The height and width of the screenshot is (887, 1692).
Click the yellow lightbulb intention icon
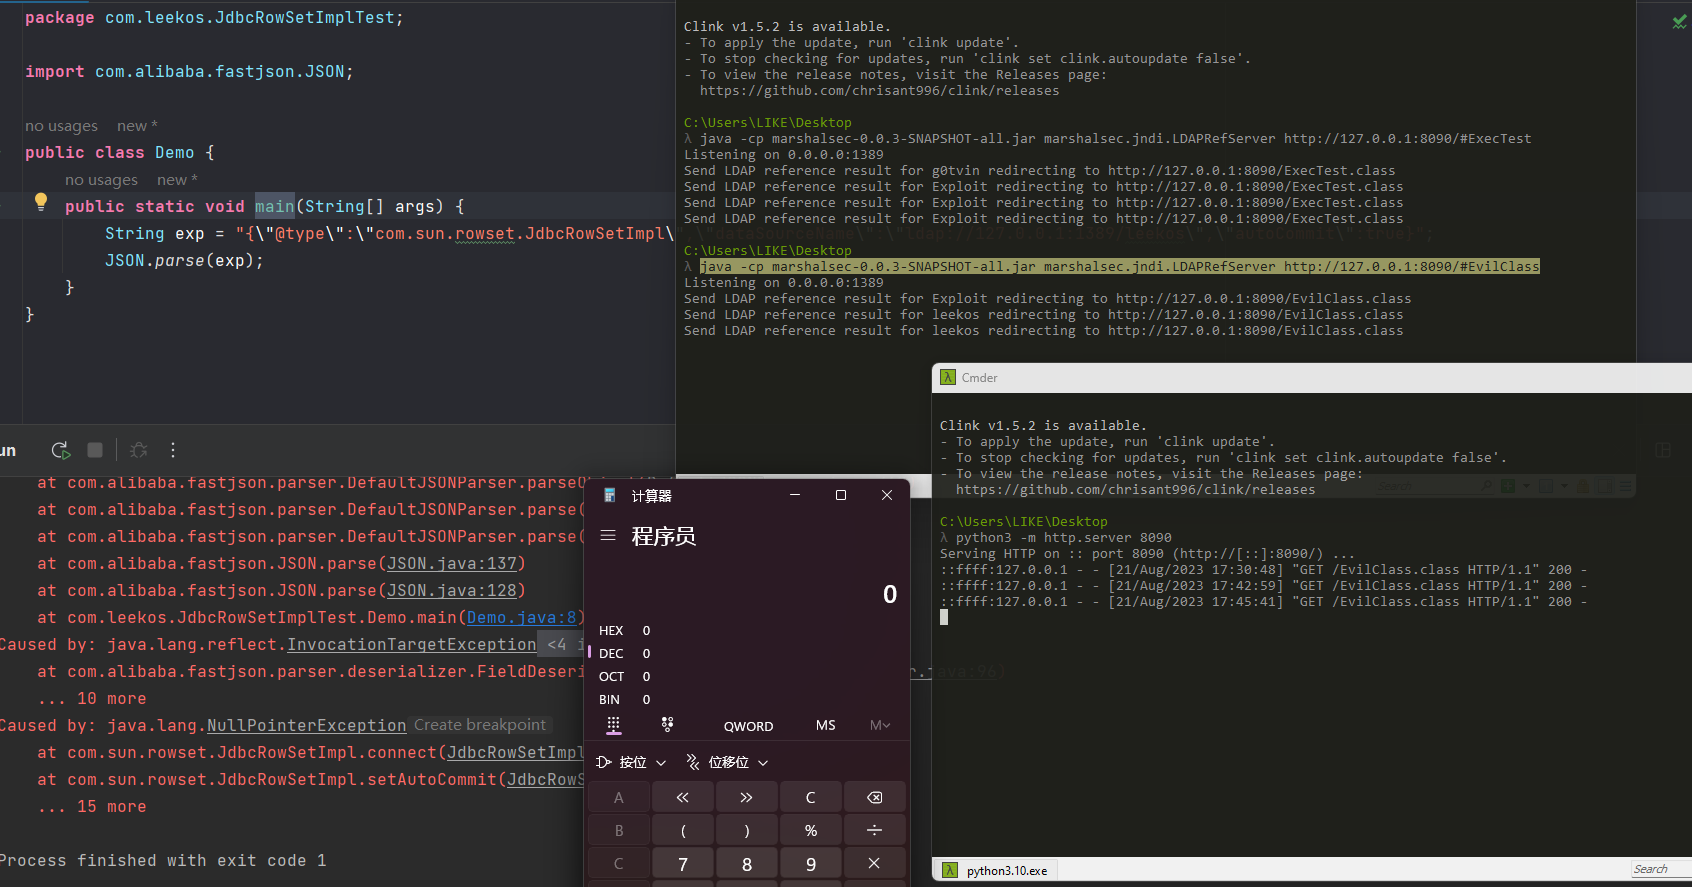[41, 201]
